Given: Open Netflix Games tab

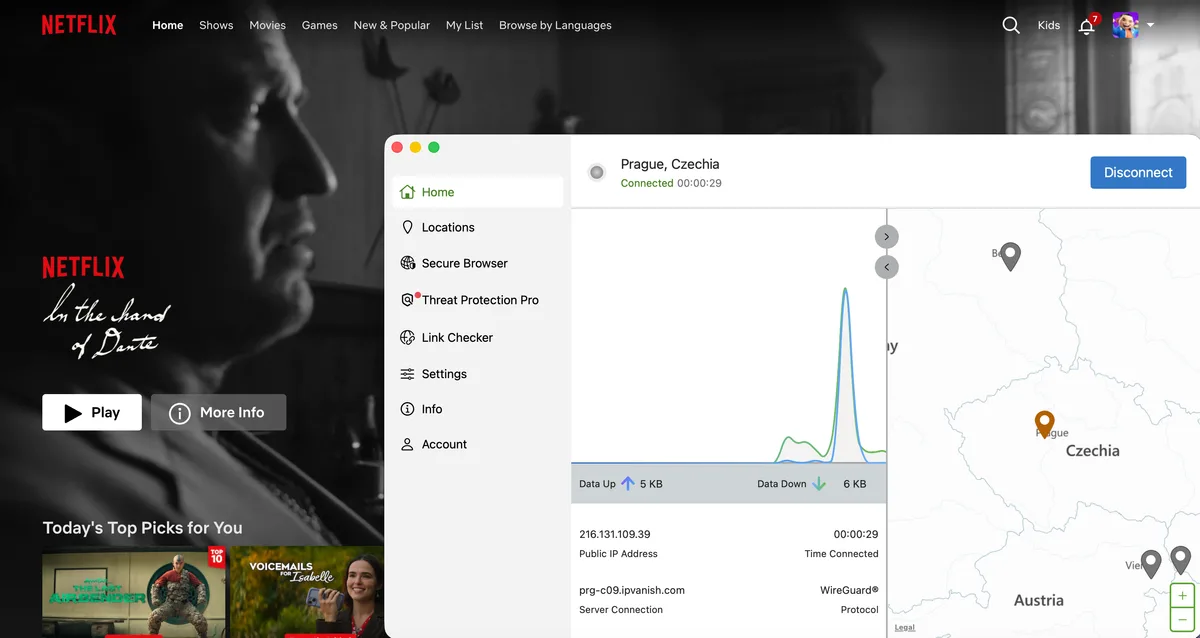Looking at the screenshot, I should tap(320, 25).
